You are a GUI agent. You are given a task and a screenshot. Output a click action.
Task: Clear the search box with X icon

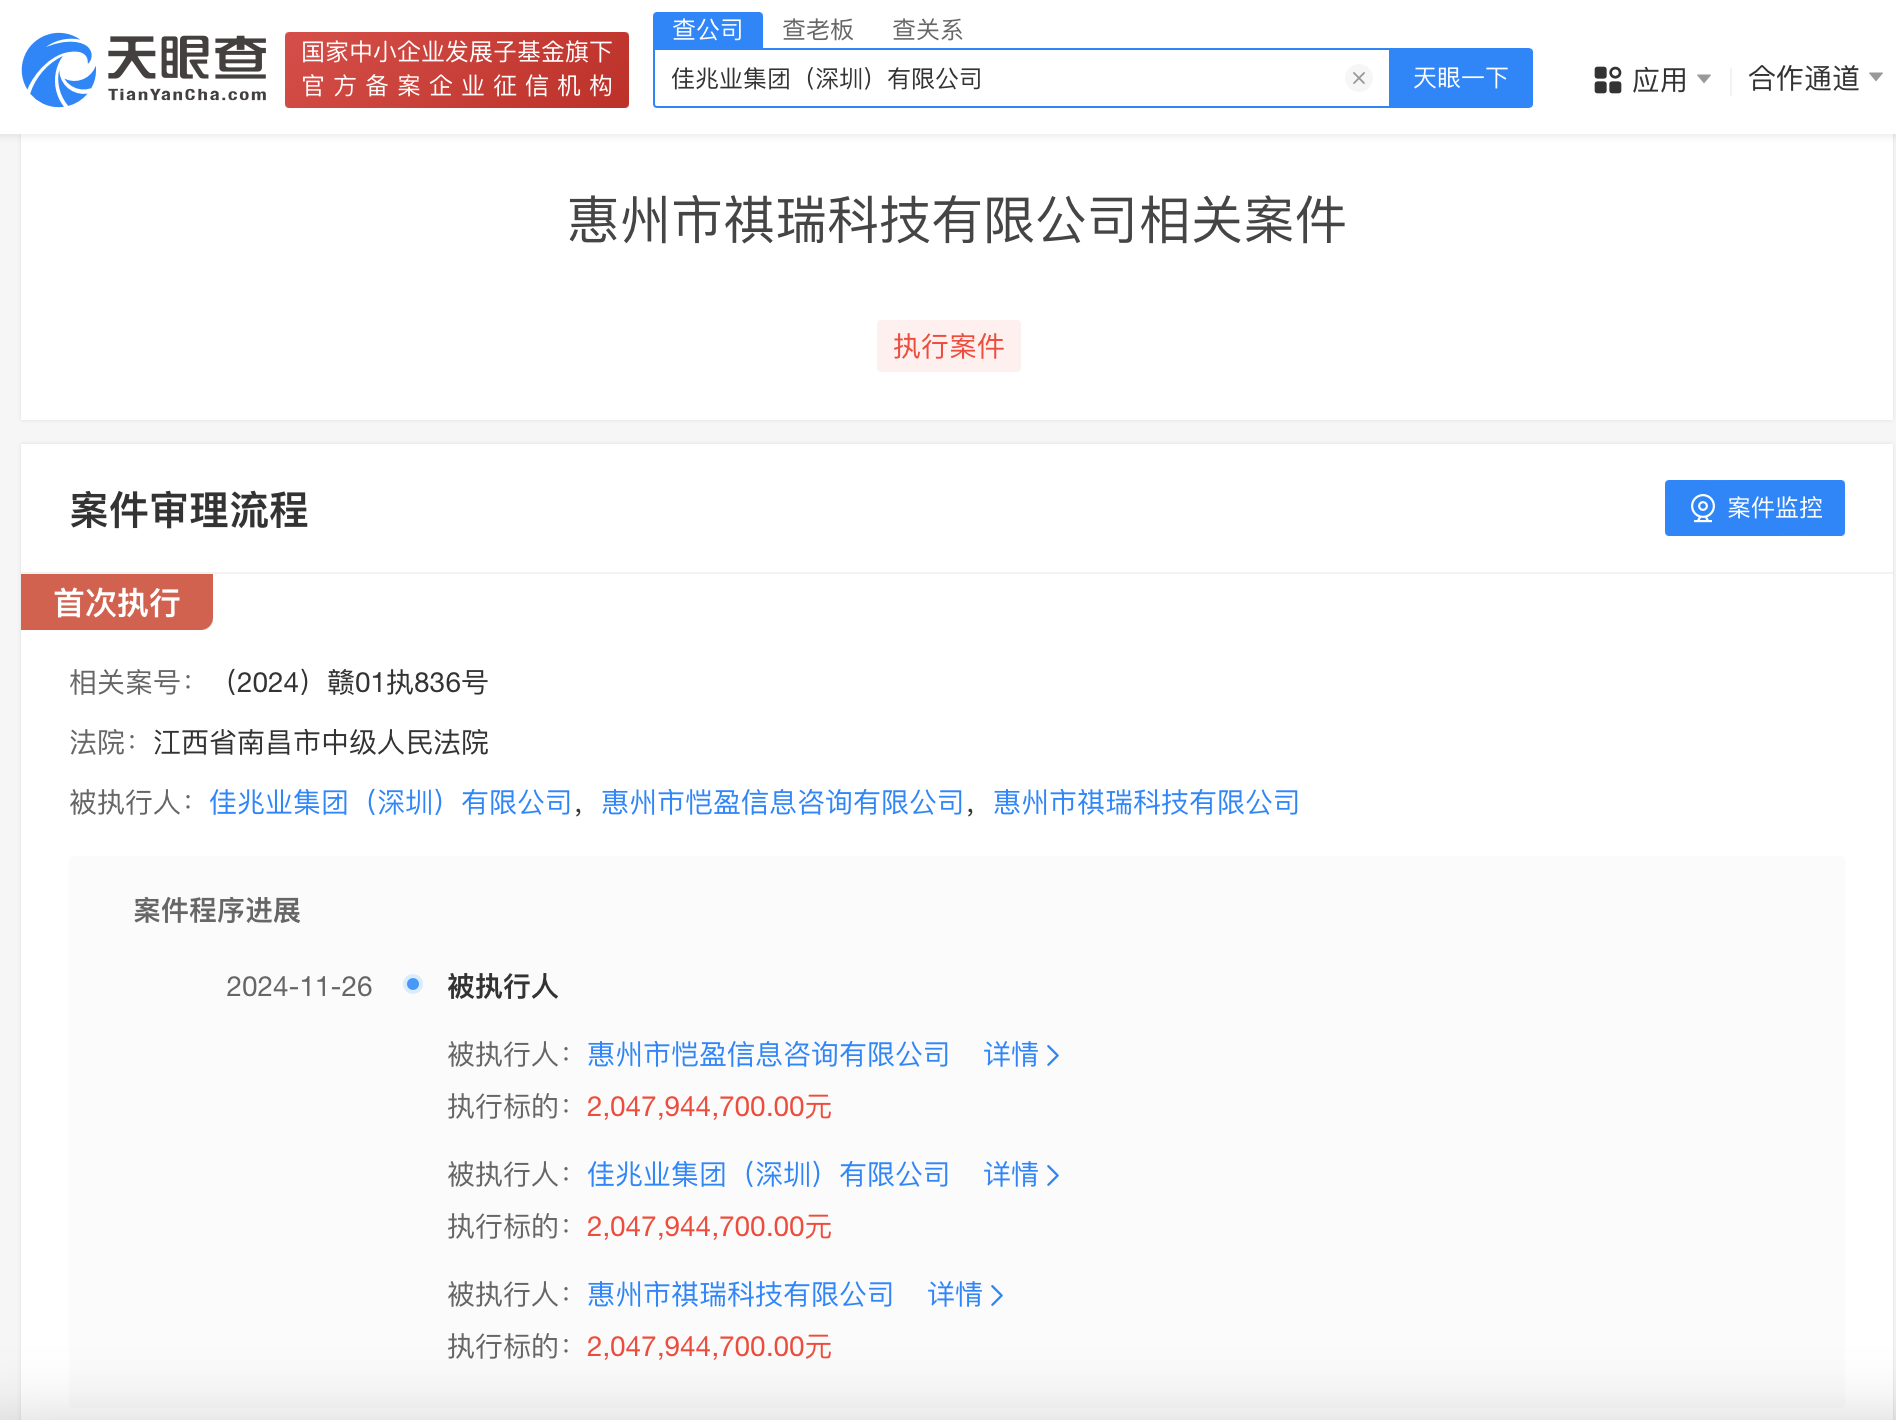(1358, 78)
